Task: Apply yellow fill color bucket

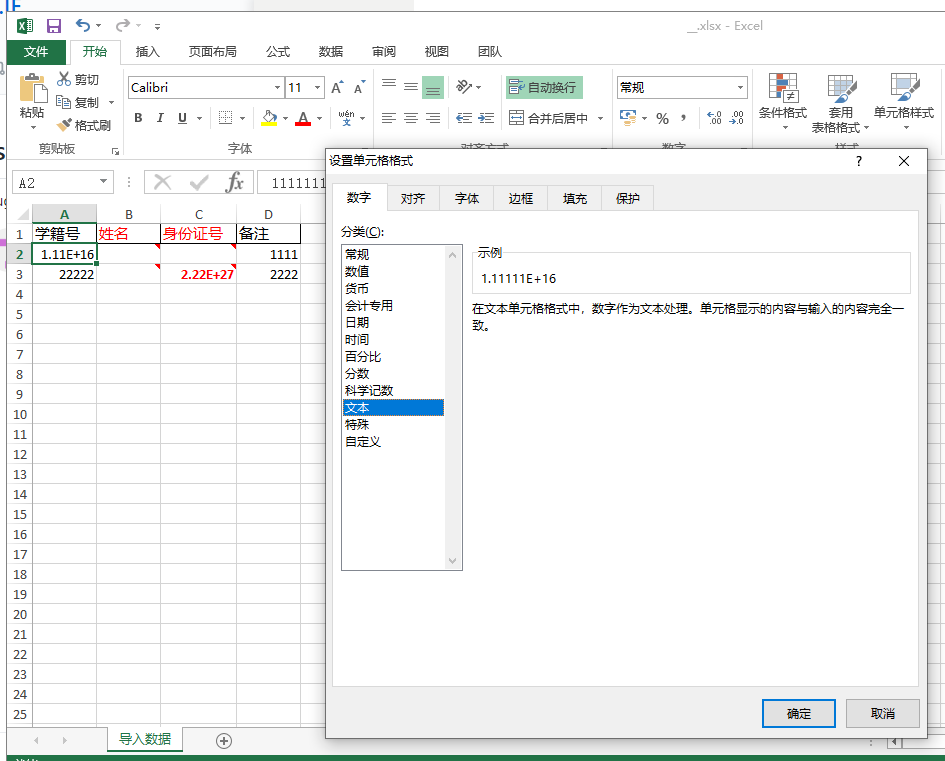Action: pyautogui.click(x=269, y=117)
